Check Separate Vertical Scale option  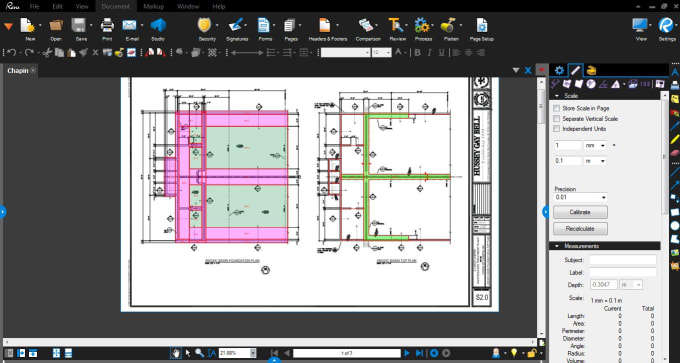coord(556,118)
